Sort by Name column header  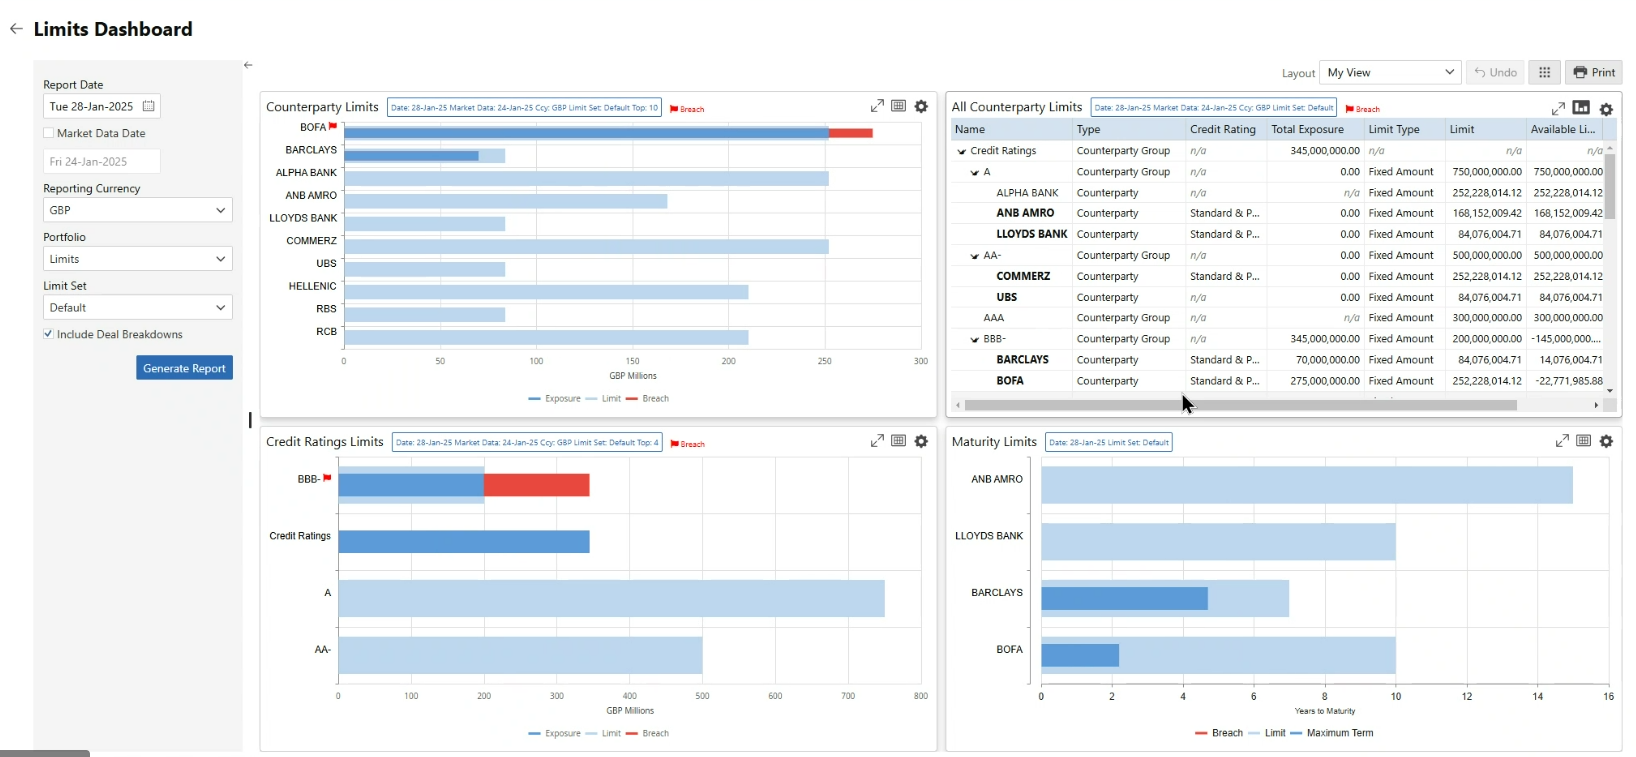tap(1012, 129)
